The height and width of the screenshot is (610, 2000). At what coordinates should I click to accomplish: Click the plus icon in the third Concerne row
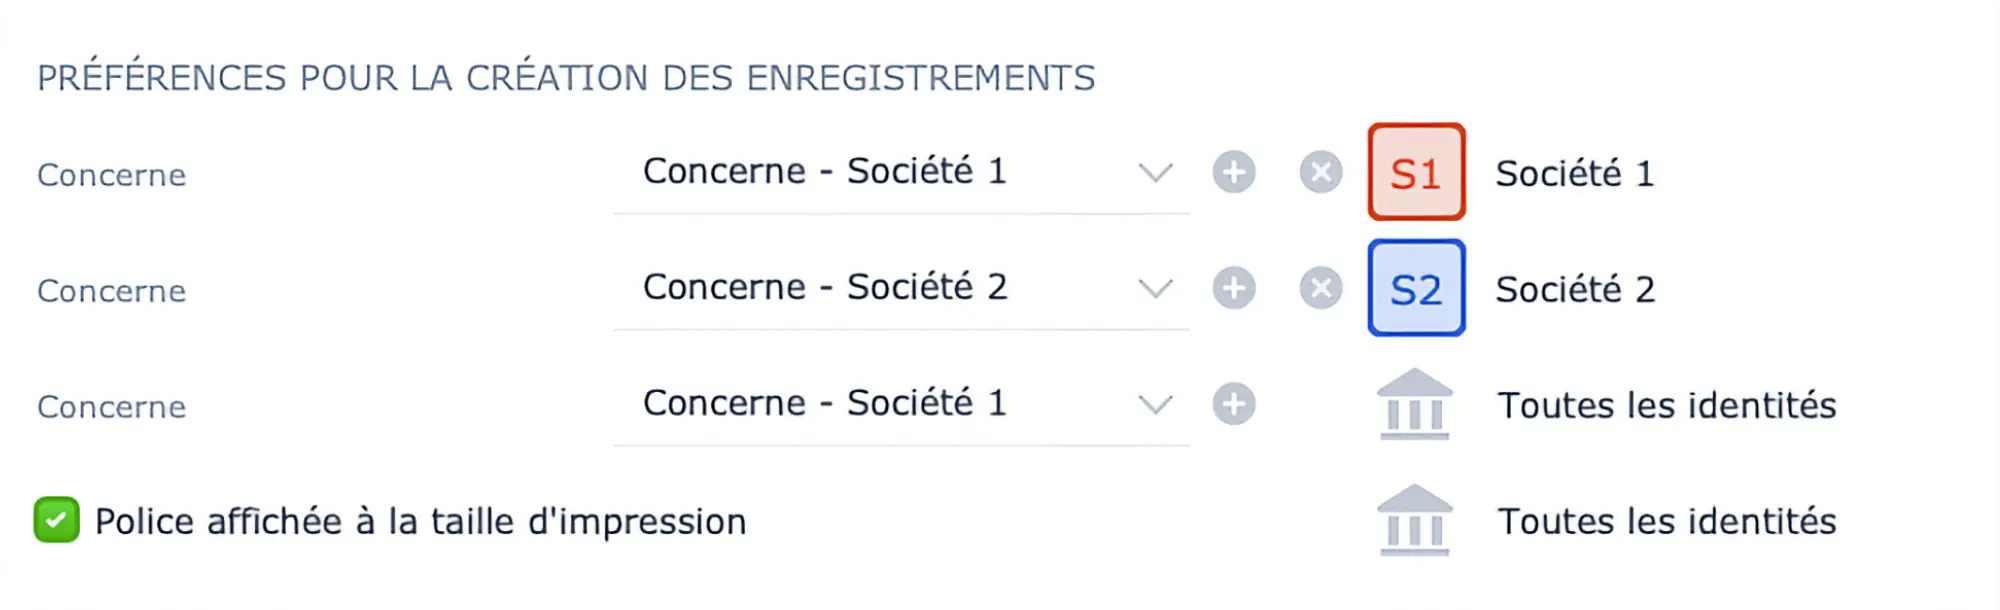[1234, 404]
